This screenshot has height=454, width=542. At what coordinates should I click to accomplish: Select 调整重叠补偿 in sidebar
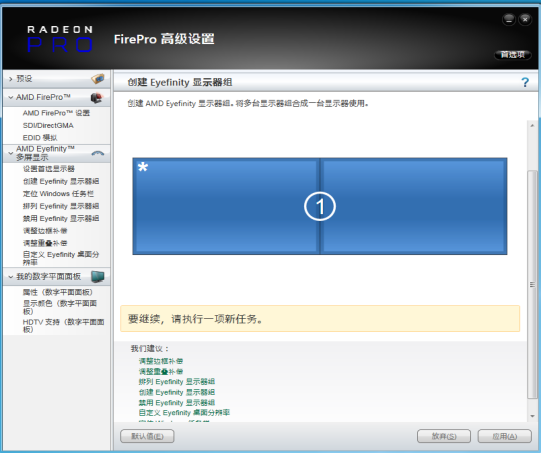(x=45, y=243)
